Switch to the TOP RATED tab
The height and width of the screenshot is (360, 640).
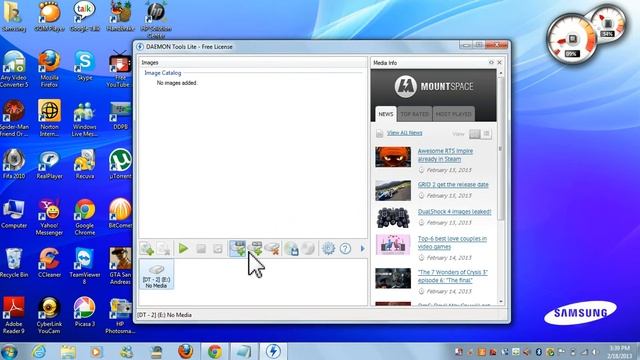(x=414, y=114)
